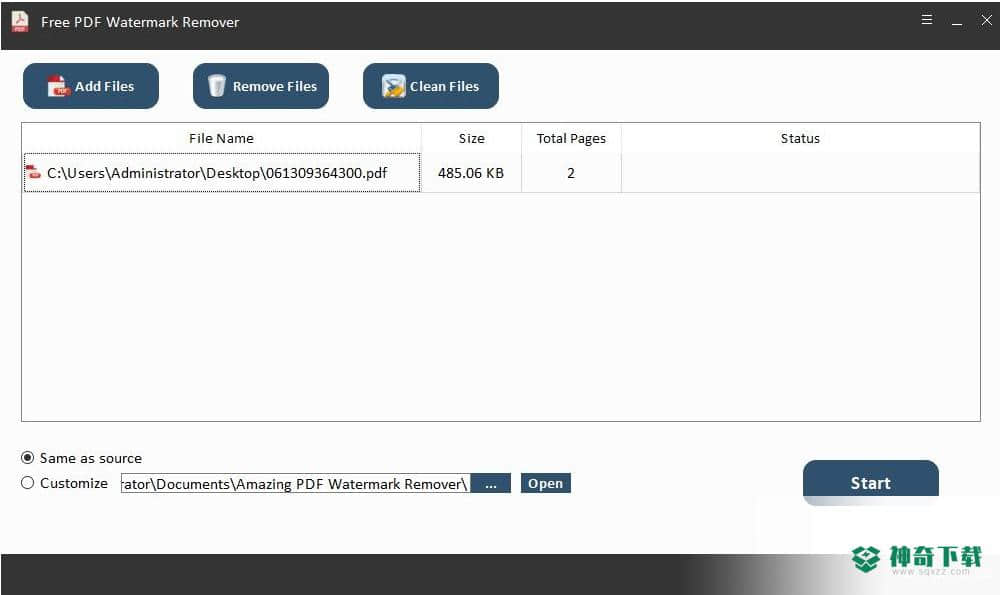Click the total pages value 2
This screenshot has height=595, width=1000.
[571, 173]
